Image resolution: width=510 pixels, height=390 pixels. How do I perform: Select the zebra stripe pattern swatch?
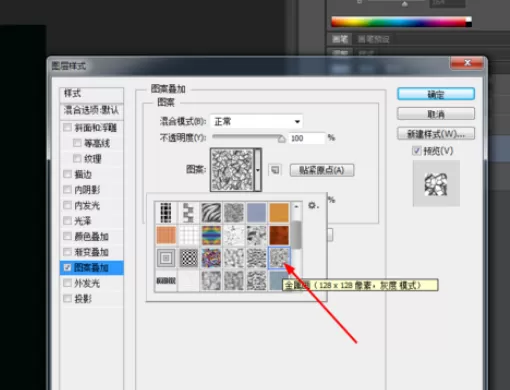[211, 212]
